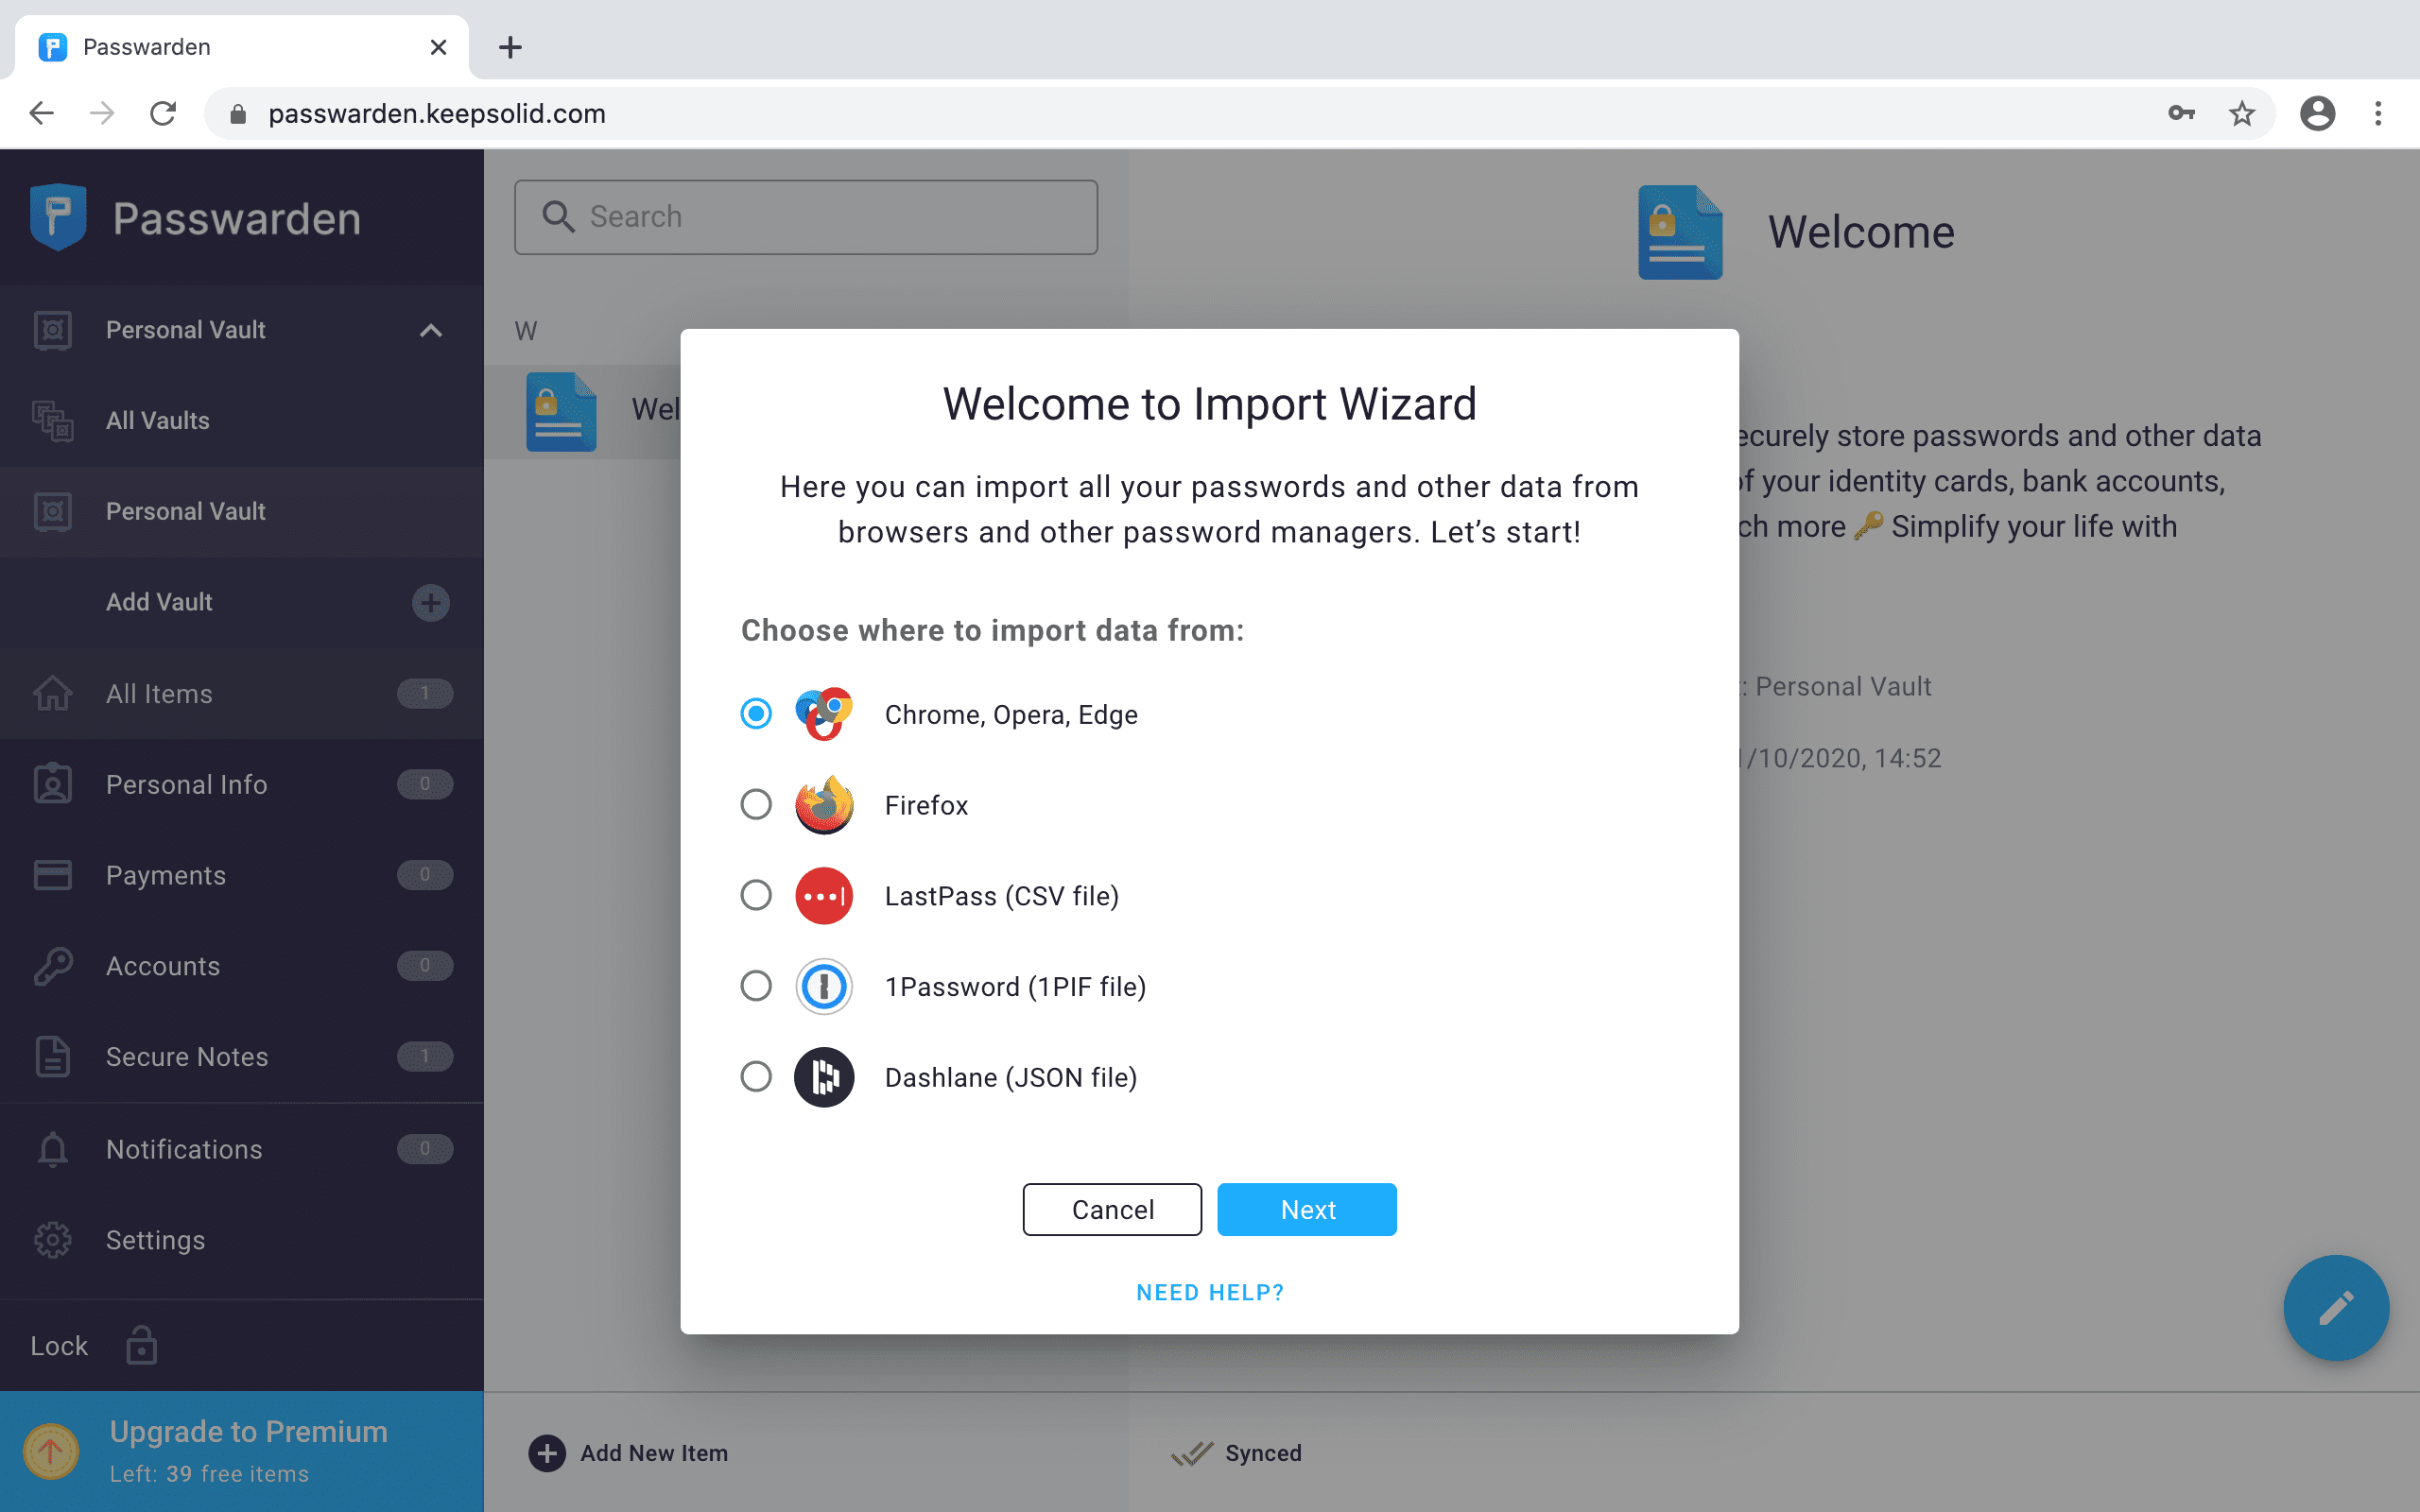Collapse the Personal Vault section chevron
Viewport: 2420px width, 1512px height.
point(431,330)
